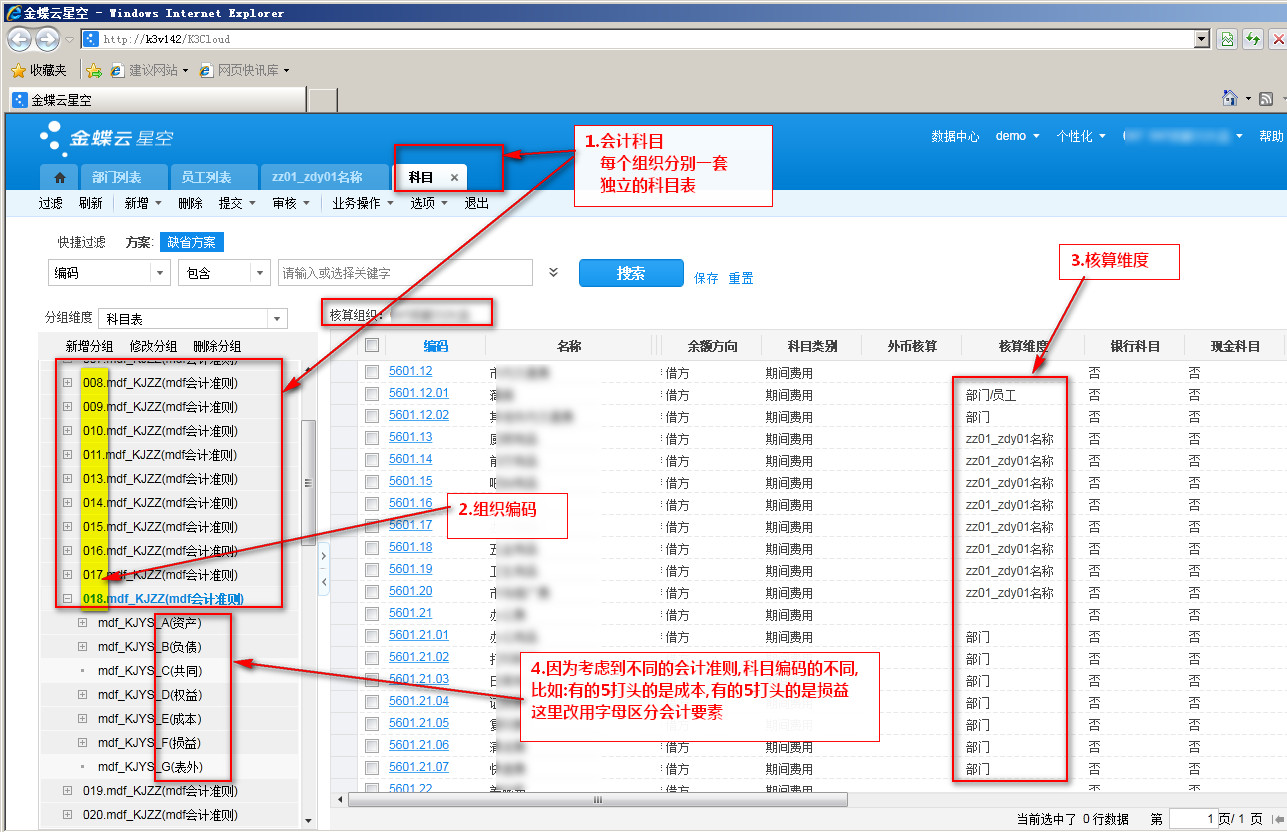Select checkbox for row 5601.21.01
Viewport: 1287px width, 832px height.
pos(372,635)
